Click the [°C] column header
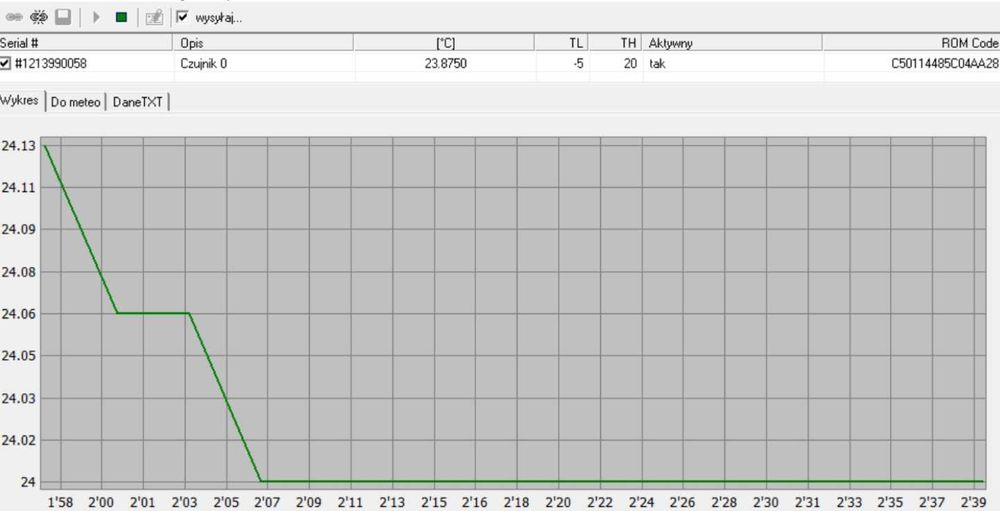1000x511 pixels. coord(444,43)
